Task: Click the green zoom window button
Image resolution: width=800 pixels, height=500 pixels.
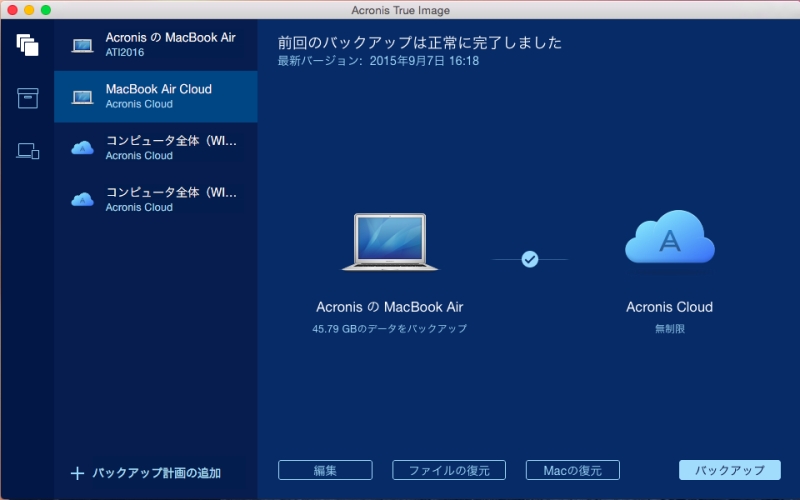Action: coord(46,10)
